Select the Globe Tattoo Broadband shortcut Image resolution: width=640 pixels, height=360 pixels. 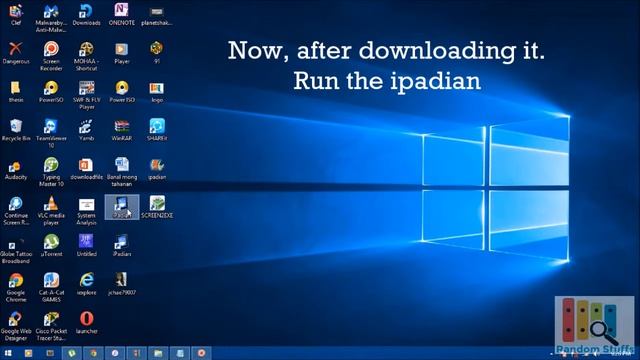16,250
